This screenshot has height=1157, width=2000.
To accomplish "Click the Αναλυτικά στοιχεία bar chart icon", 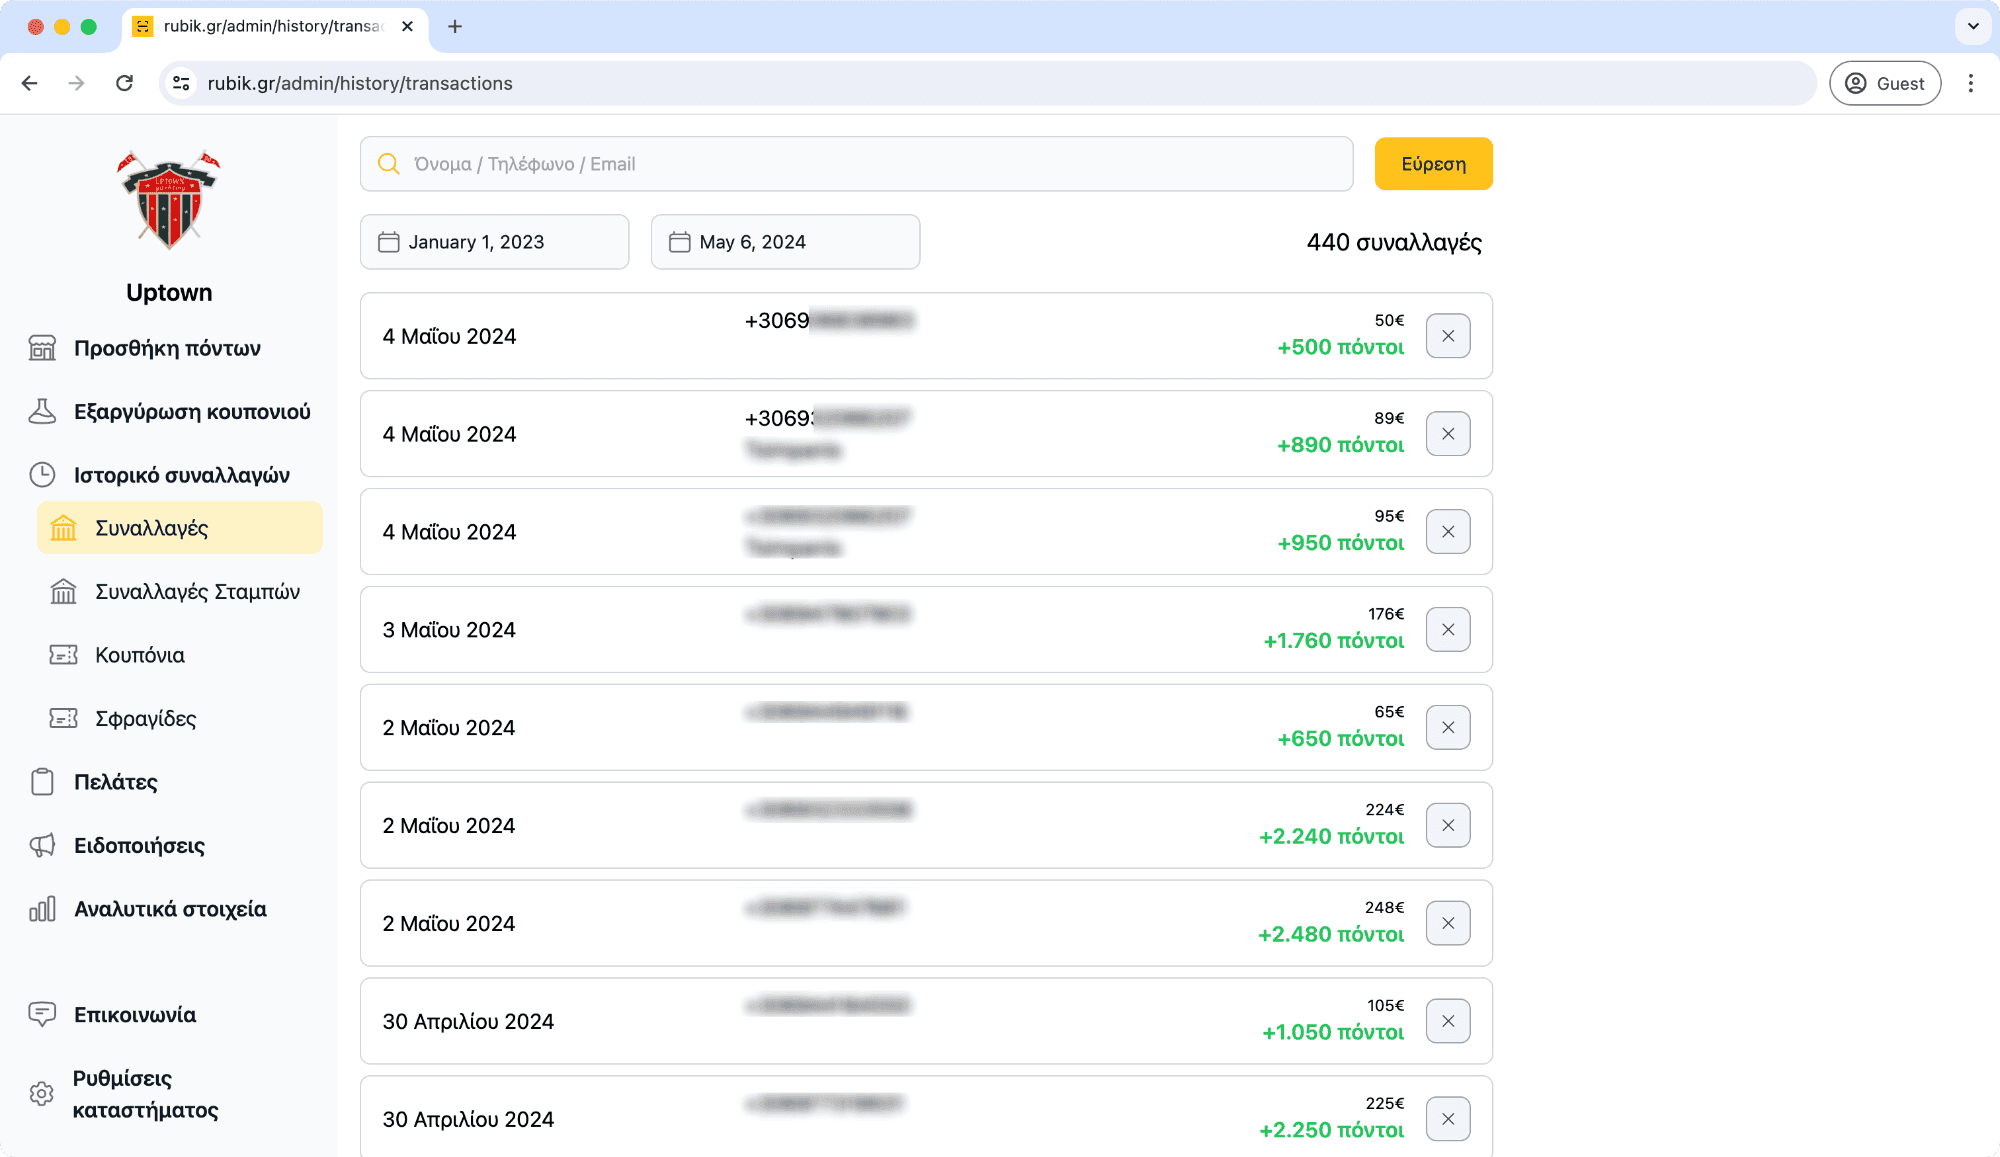I will click(42, 909).
